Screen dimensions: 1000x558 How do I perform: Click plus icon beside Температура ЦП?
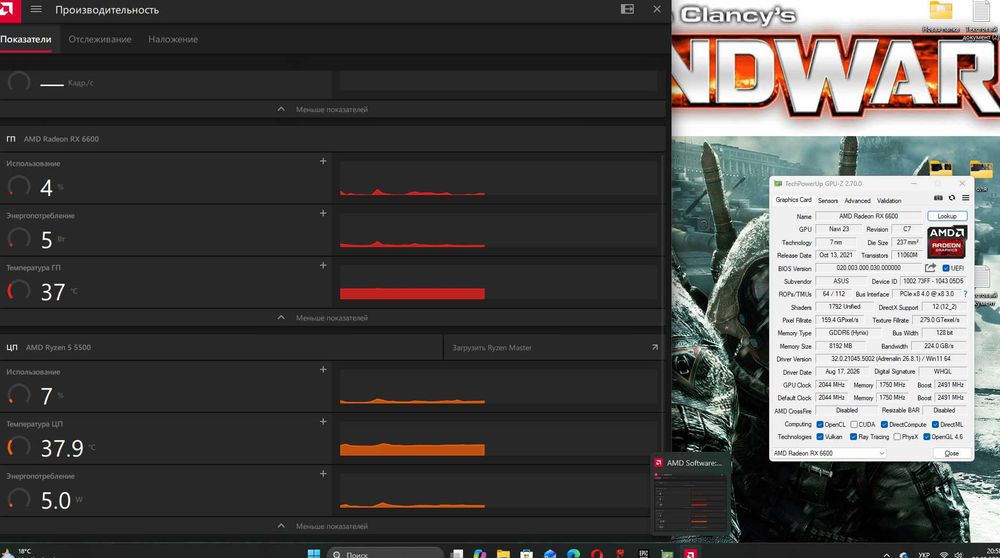pos(323,422)
